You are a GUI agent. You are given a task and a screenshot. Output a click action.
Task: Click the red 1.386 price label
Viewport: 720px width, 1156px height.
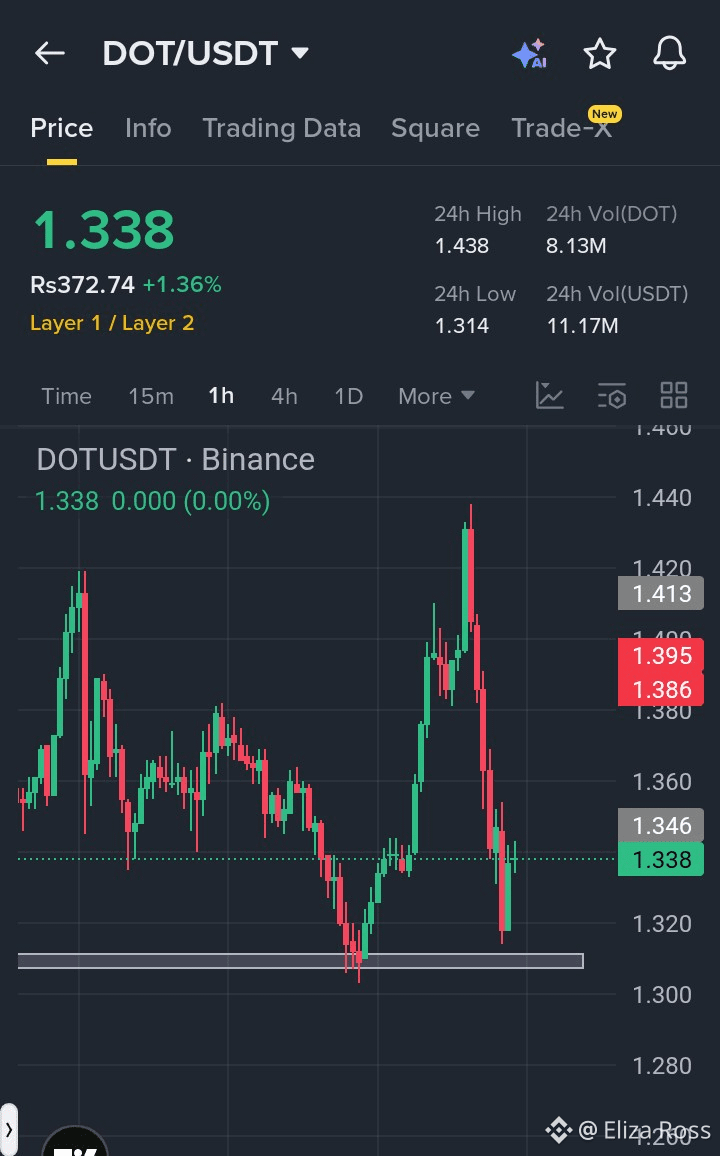click(x=661, y=689)
